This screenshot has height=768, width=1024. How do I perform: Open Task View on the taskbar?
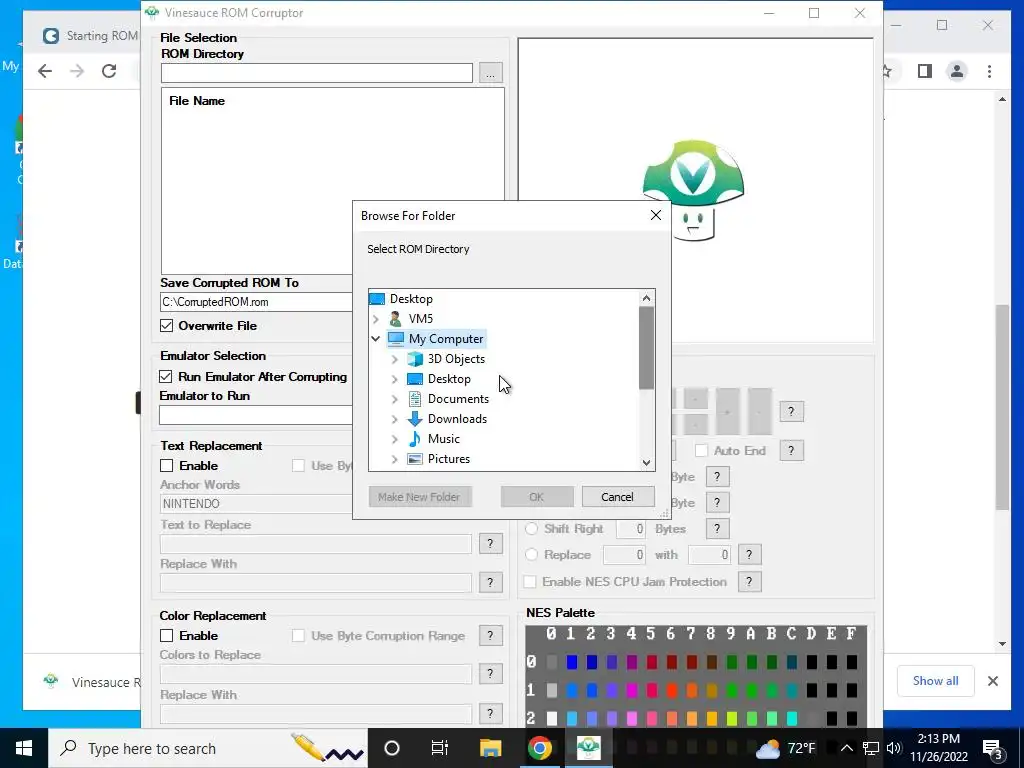pyautogui.click(x=440, y=748)
